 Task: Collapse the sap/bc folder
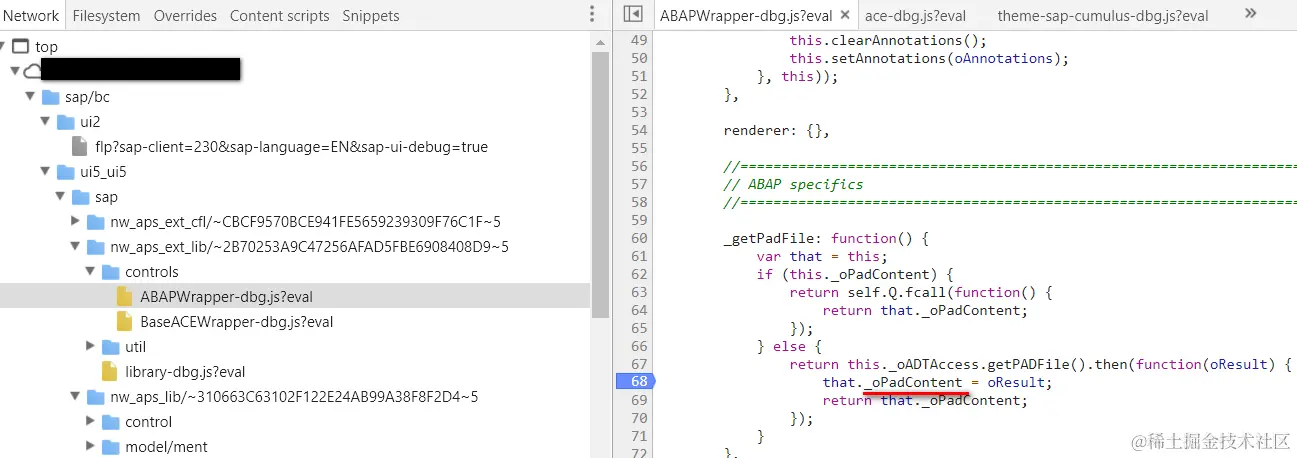(30, 97)
